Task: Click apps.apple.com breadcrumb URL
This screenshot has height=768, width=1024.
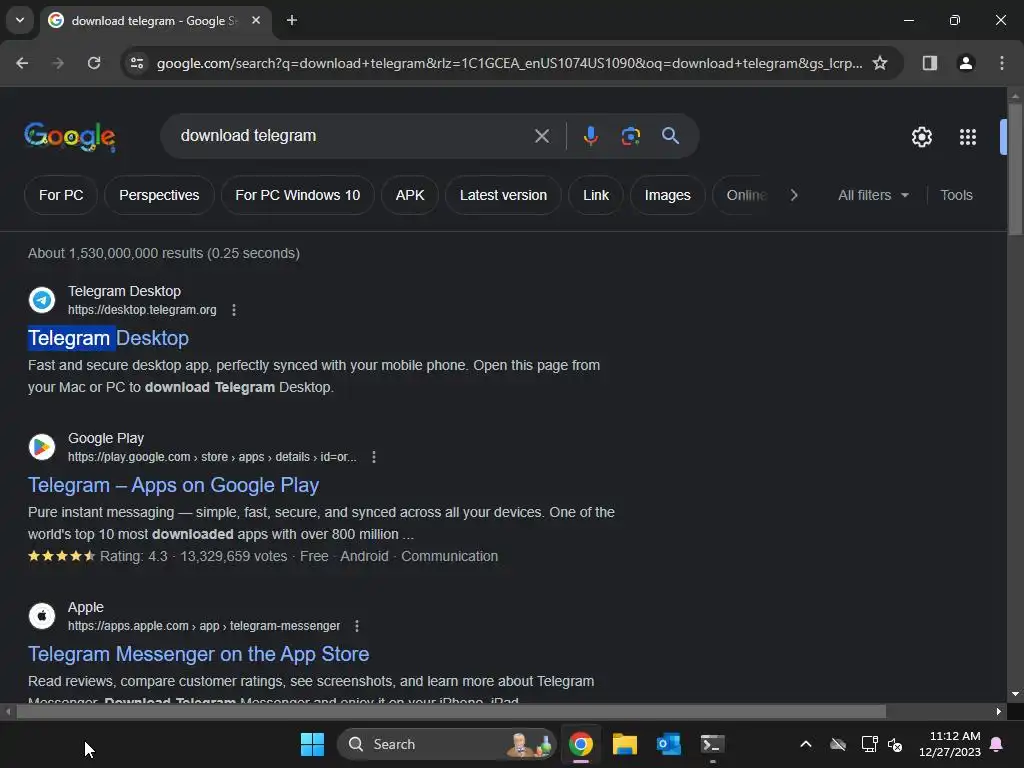Action: point(204,626)
